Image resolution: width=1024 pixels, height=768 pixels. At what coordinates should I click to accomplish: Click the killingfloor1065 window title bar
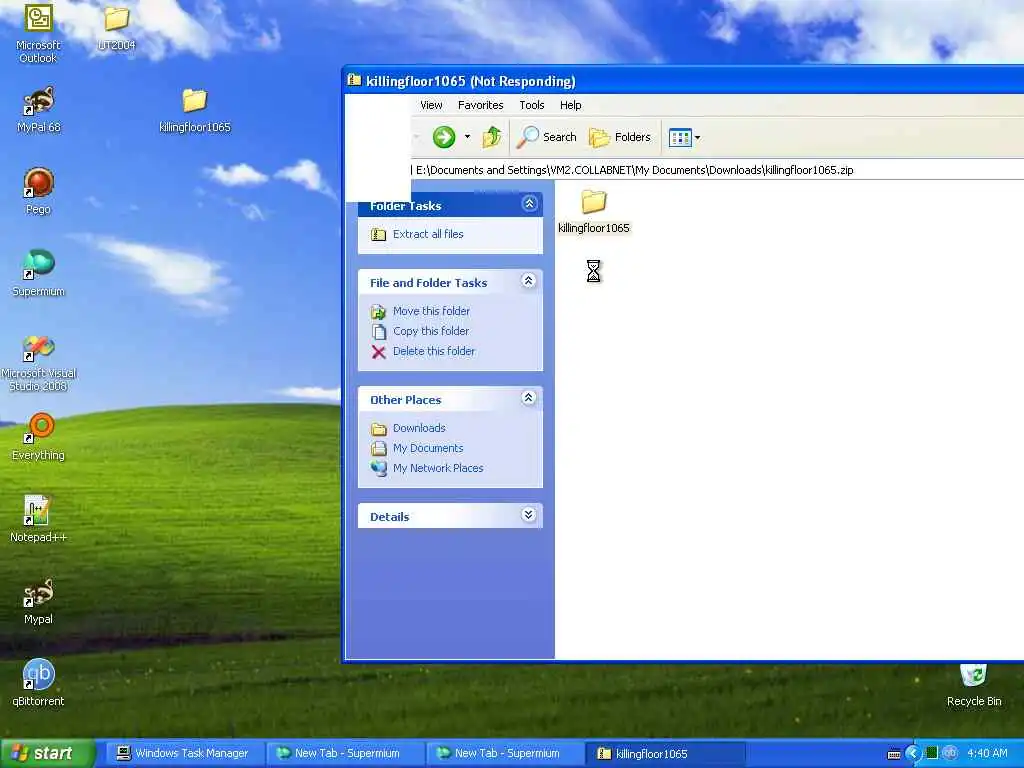click(683, 81)
